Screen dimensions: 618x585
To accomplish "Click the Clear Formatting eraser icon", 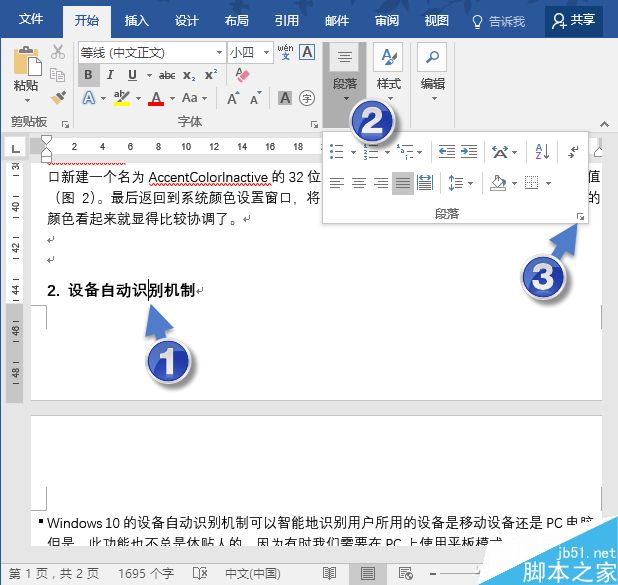I will pyautogui.click(x=241, y=75).
